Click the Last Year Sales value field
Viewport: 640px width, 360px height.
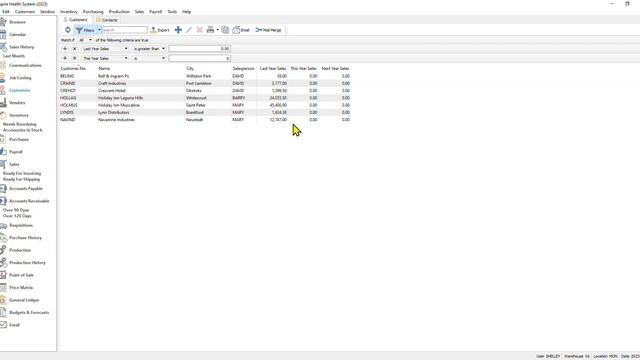(x=200, y=49)
